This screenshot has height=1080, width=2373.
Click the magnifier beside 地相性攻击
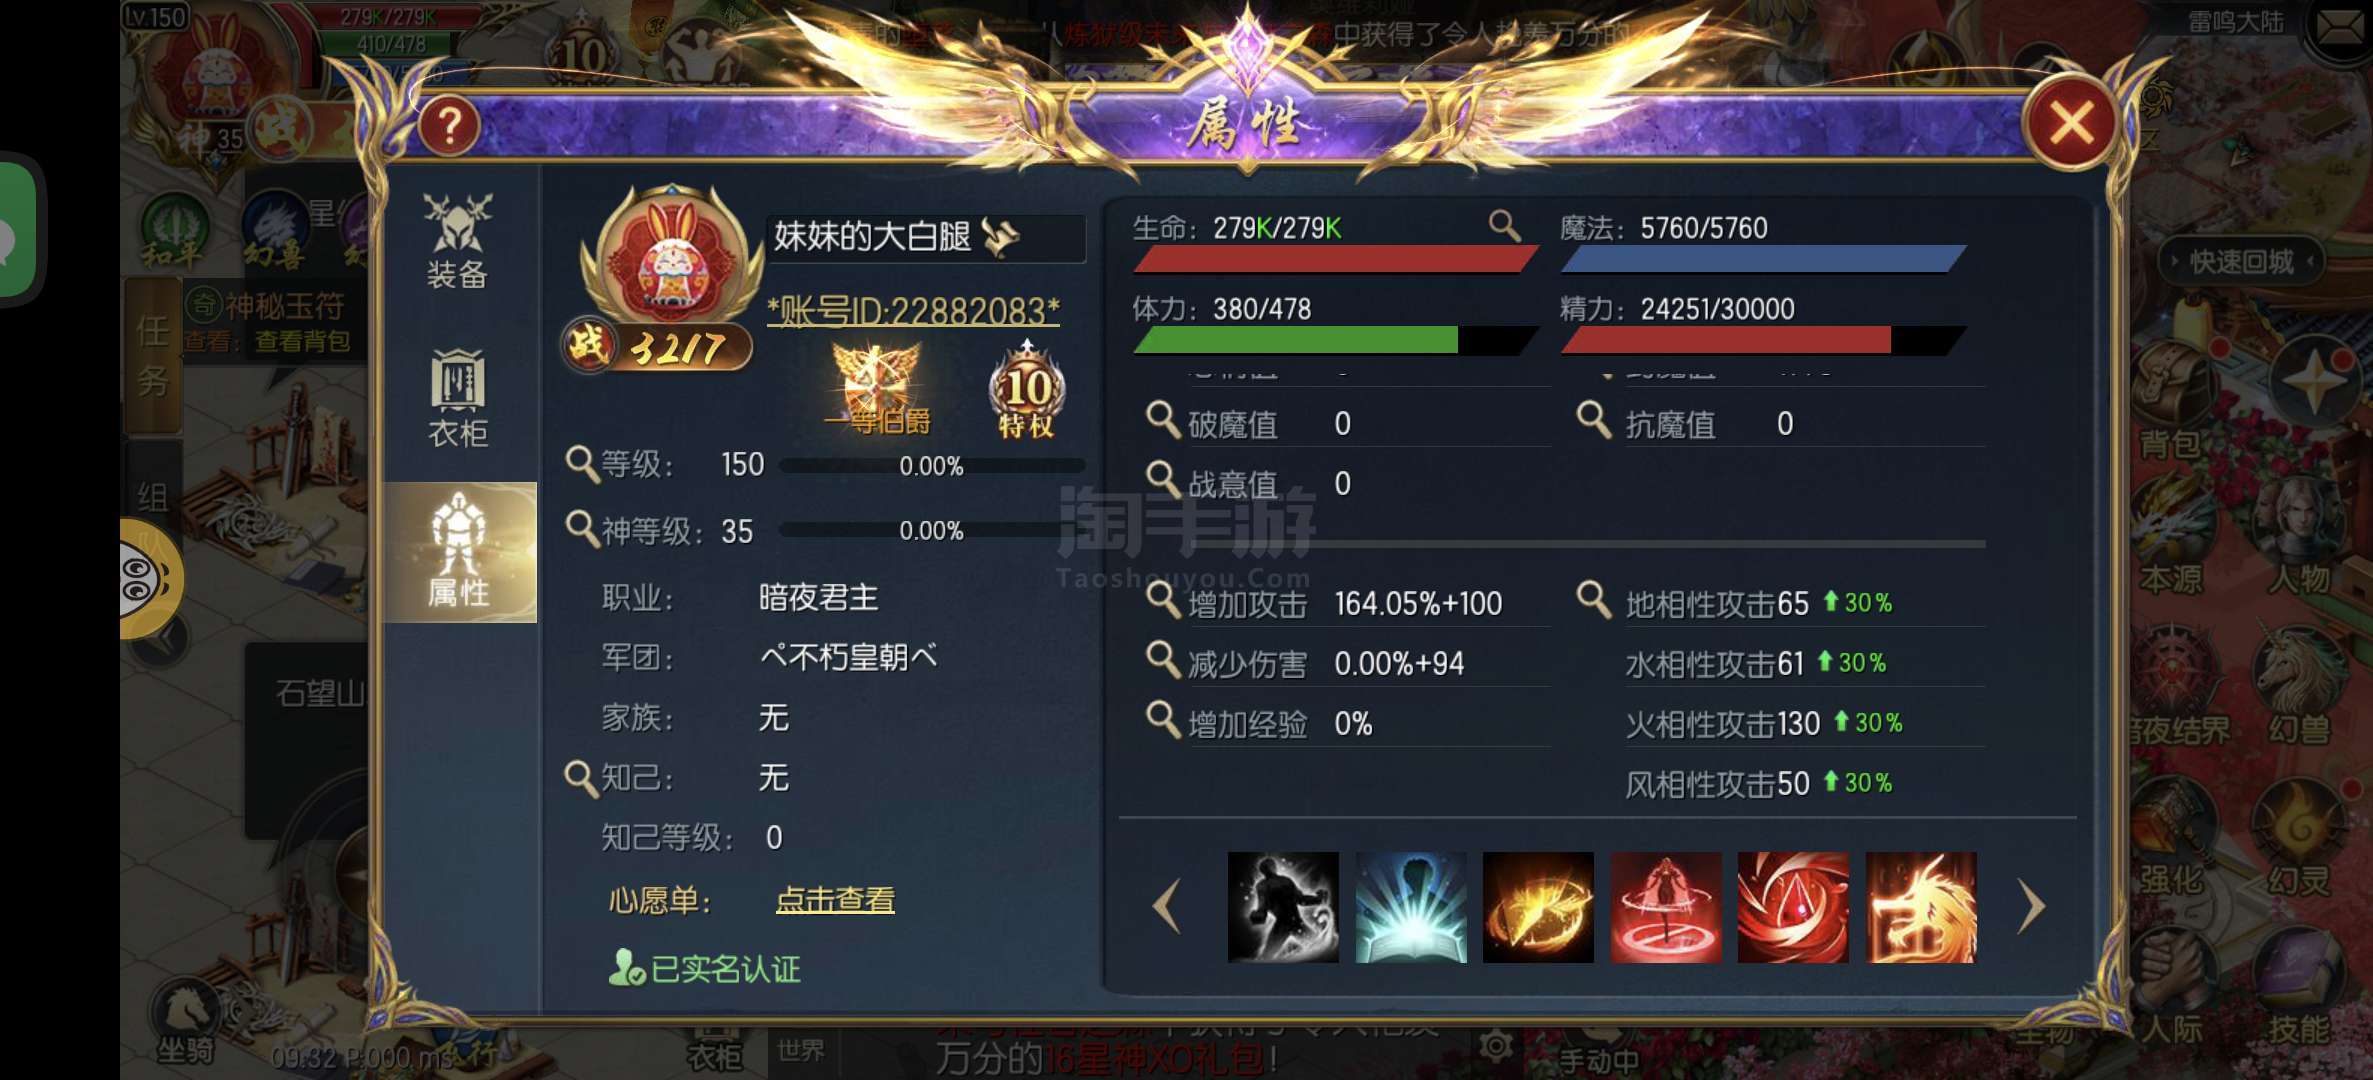[1593, 600]
